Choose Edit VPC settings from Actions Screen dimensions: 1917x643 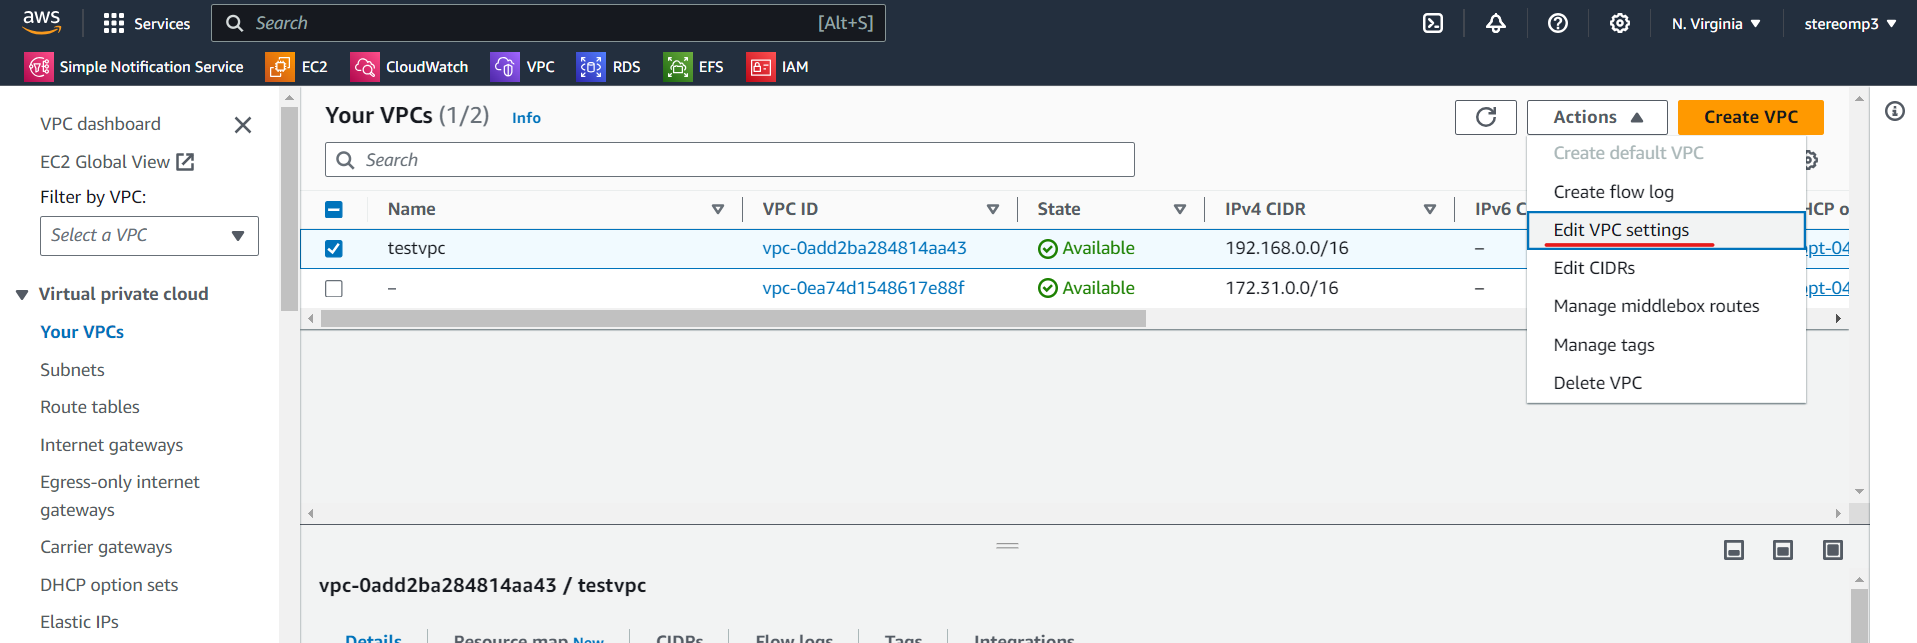(x=1666, y=230)
